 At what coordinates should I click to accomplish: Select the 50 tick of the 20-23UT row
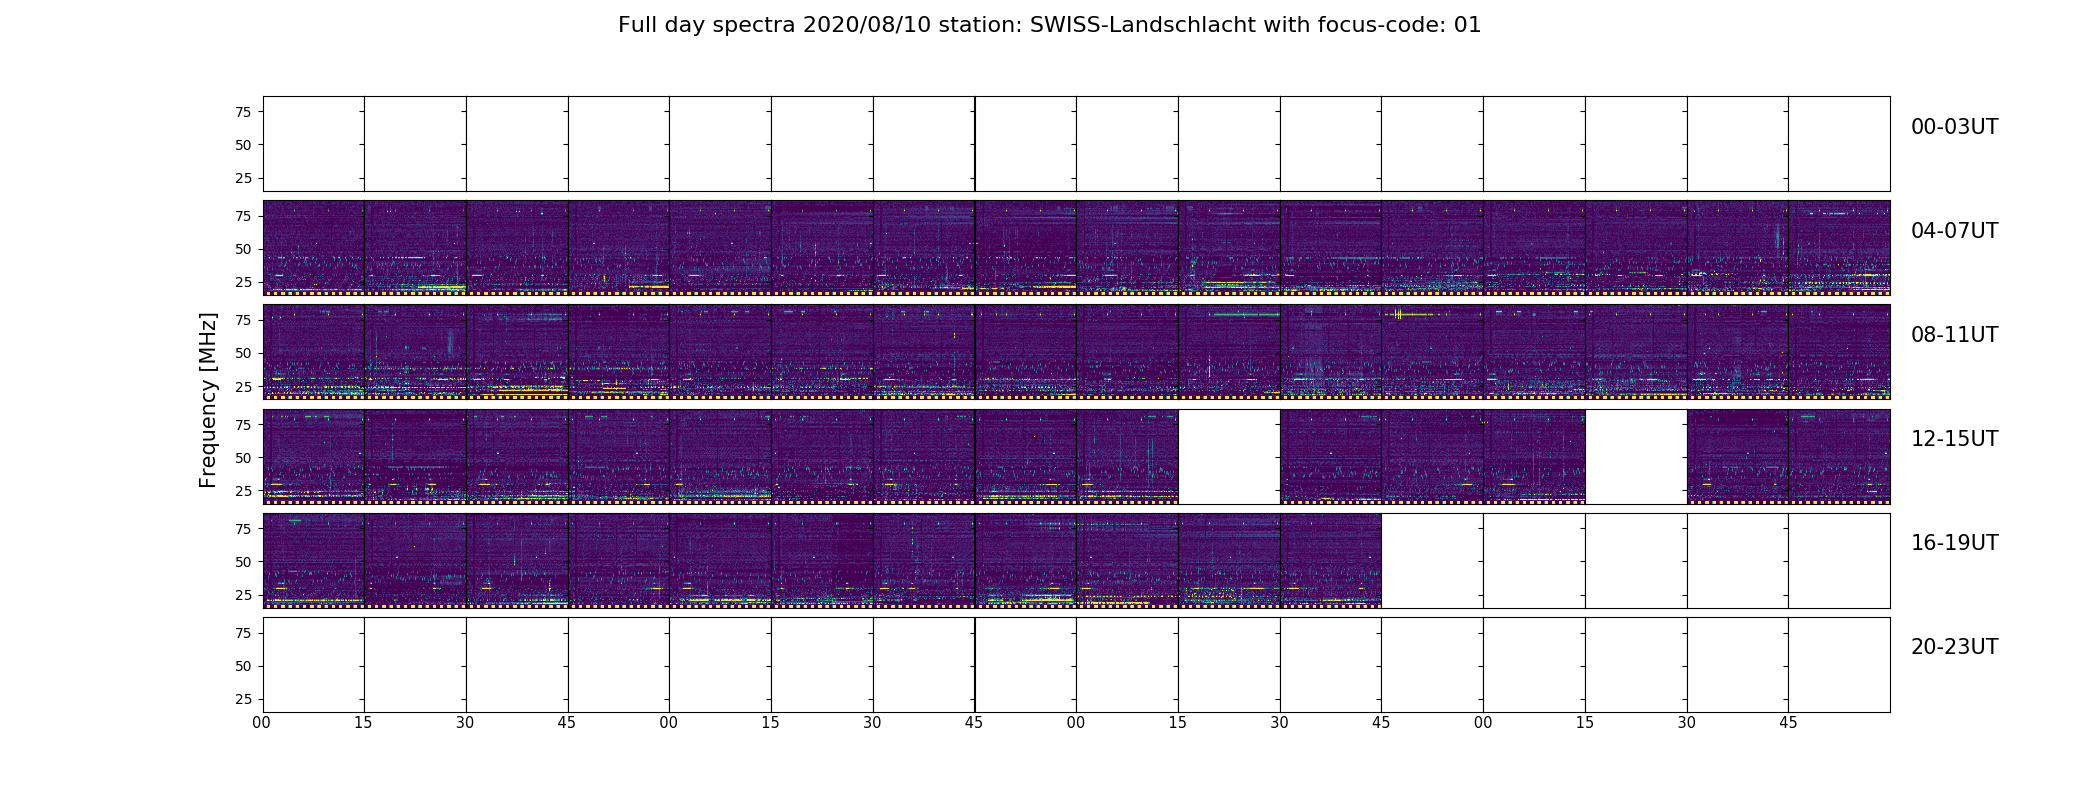pos(243,666)
